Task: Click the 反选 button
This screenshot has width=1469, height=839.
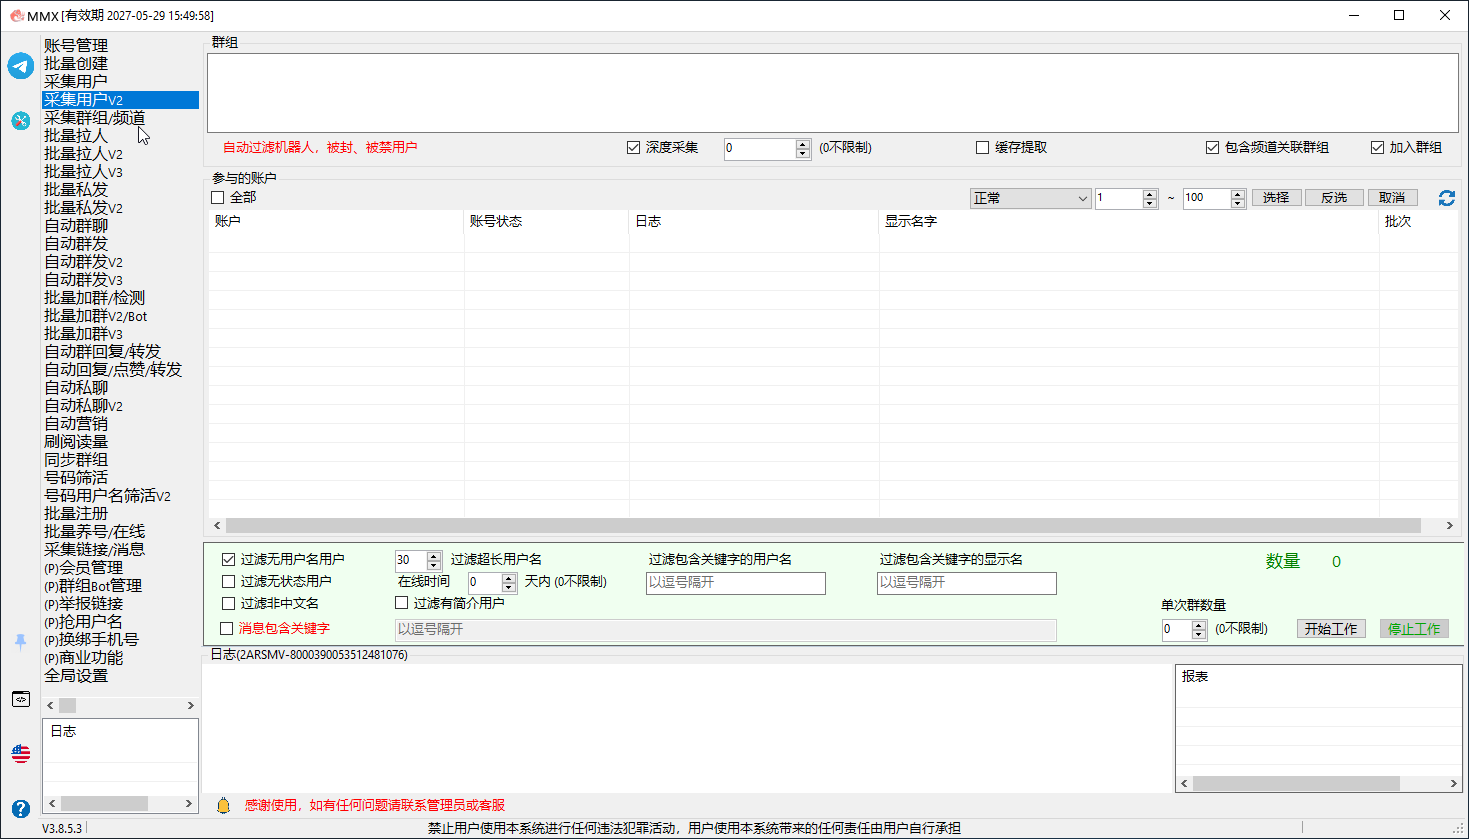Action: click(1334, 198)
